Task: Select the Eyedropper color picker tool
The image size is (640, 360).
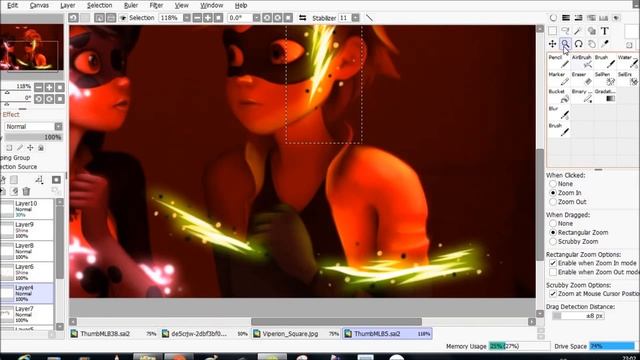Action: [604, 44]
